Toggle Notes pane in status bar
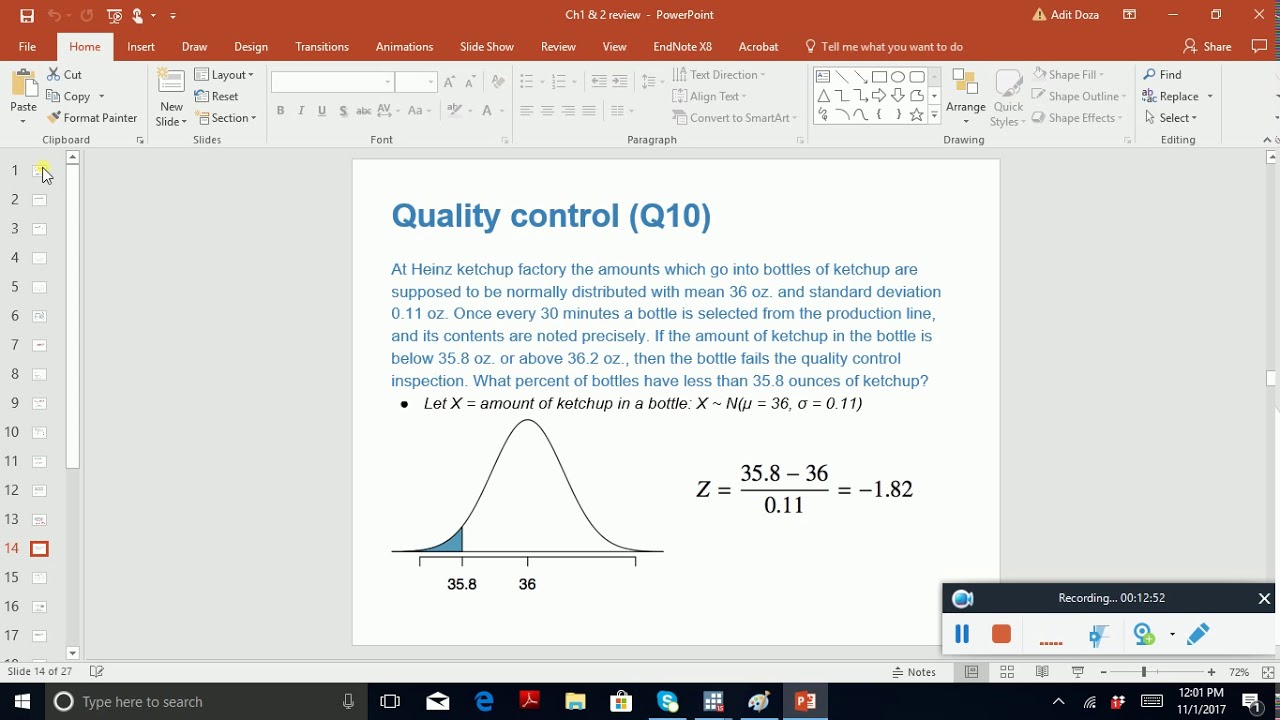 (914, 672)
